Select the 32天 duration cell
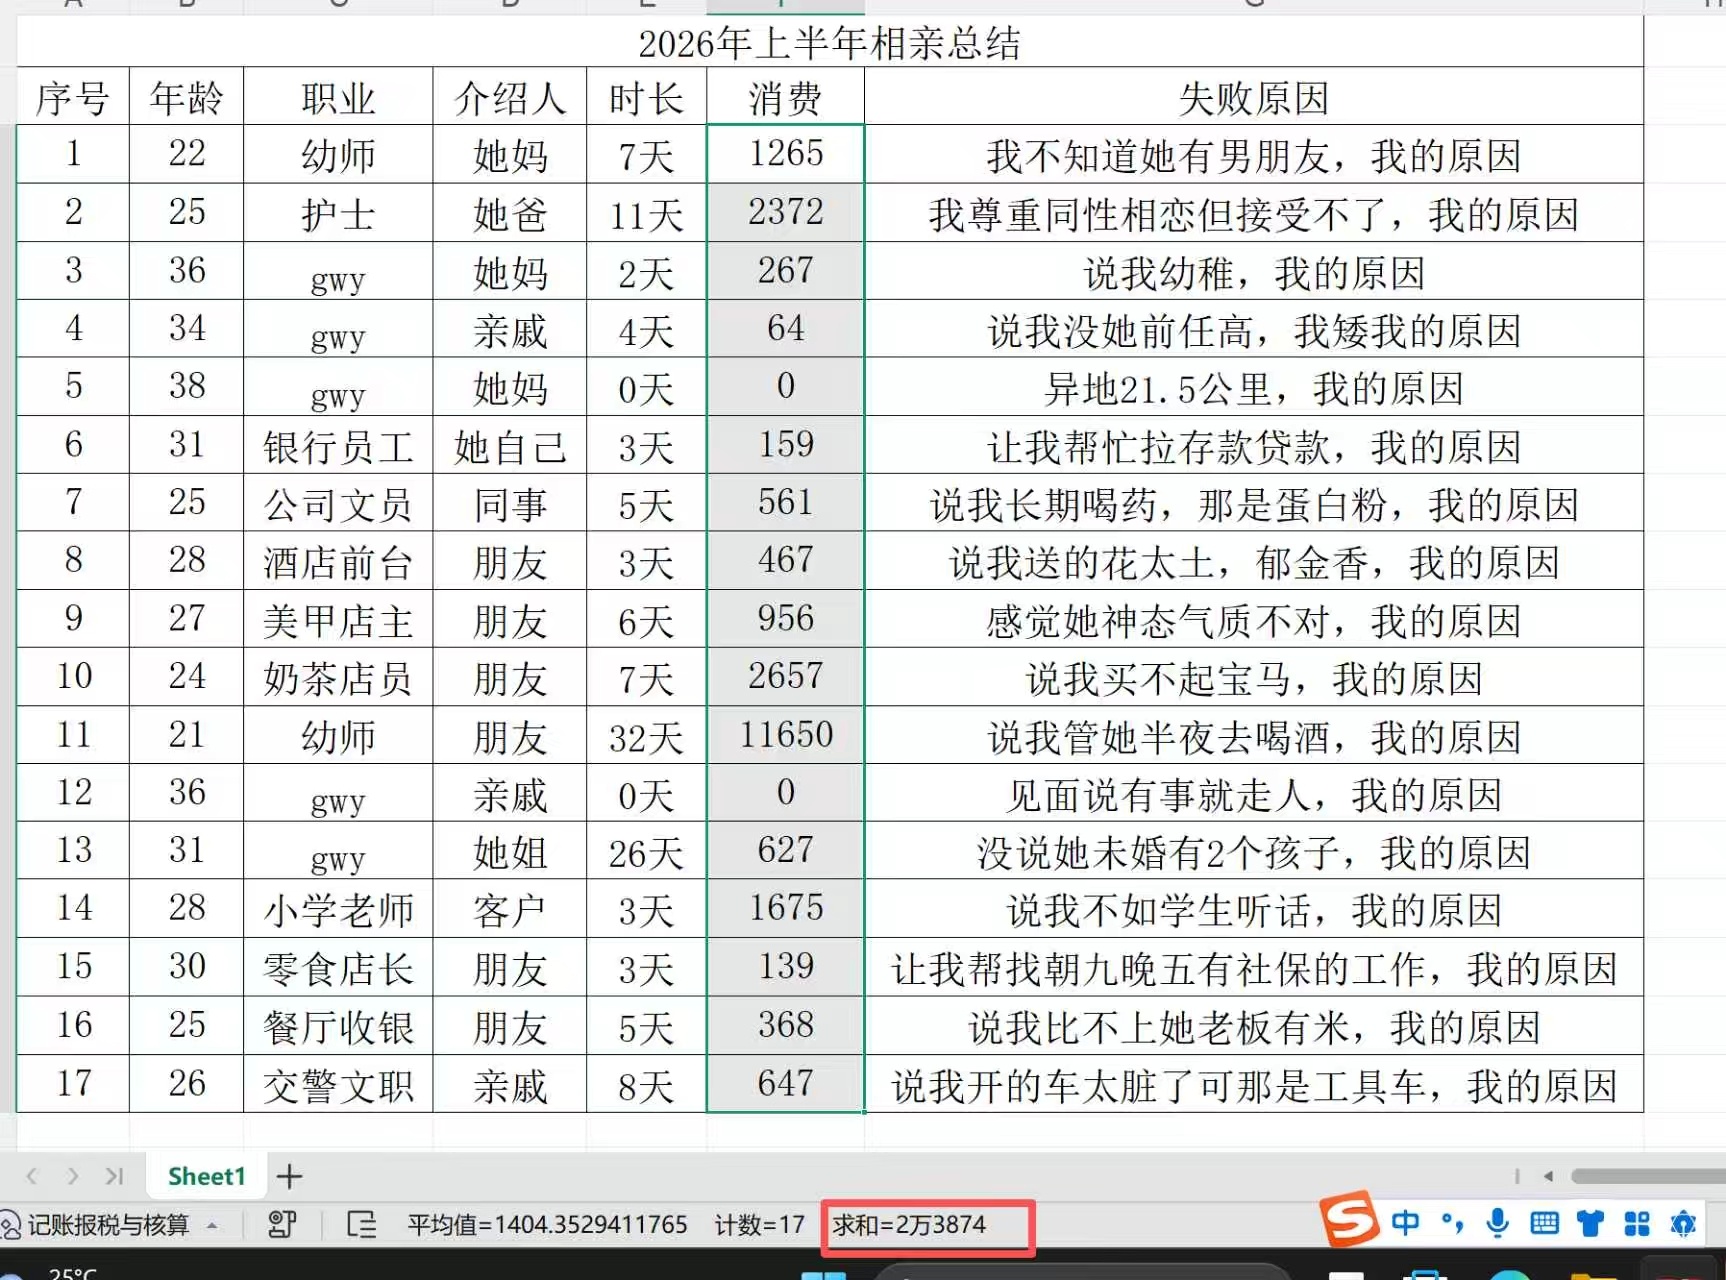The height and width of the screenshot is (1280, 1726). [x=647, y=735]
